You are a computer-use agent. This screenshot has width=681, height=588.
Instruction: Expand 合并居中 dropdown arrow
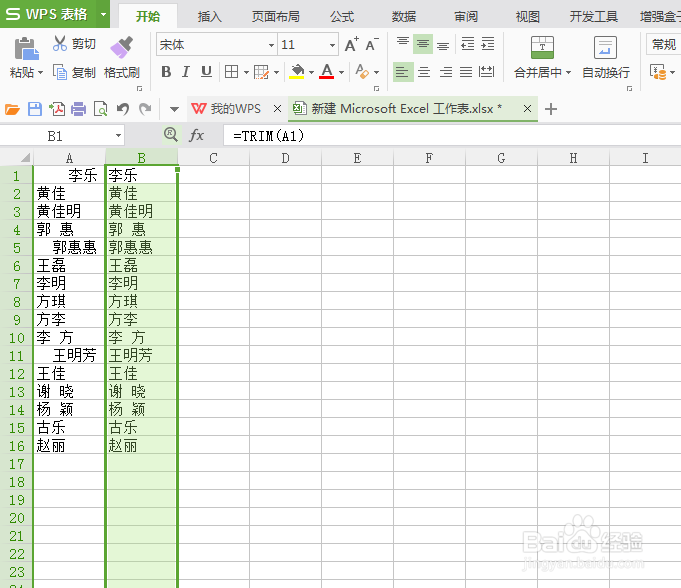point(568,73)
